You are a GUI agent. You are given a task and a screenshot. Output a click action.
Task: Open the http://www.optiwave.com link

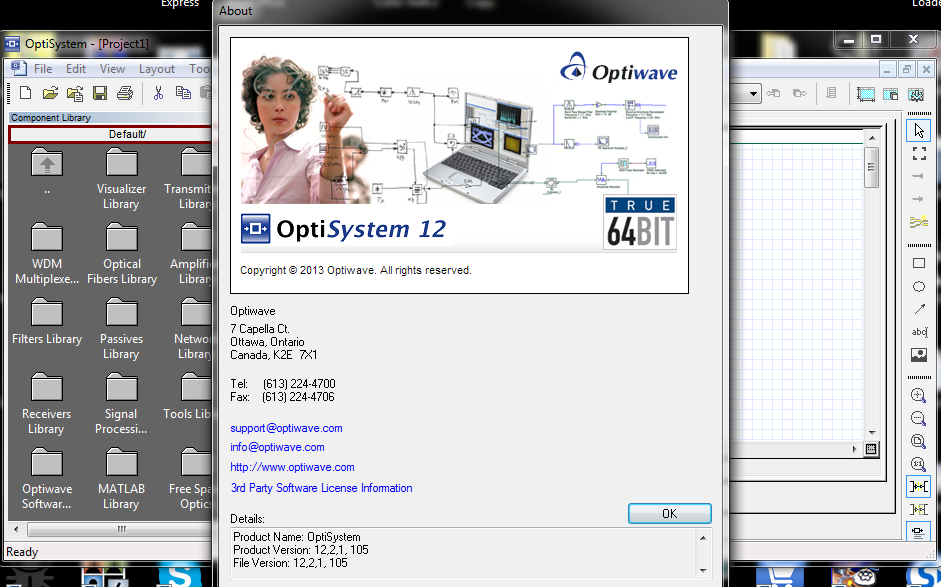click(x=292, y=467)
